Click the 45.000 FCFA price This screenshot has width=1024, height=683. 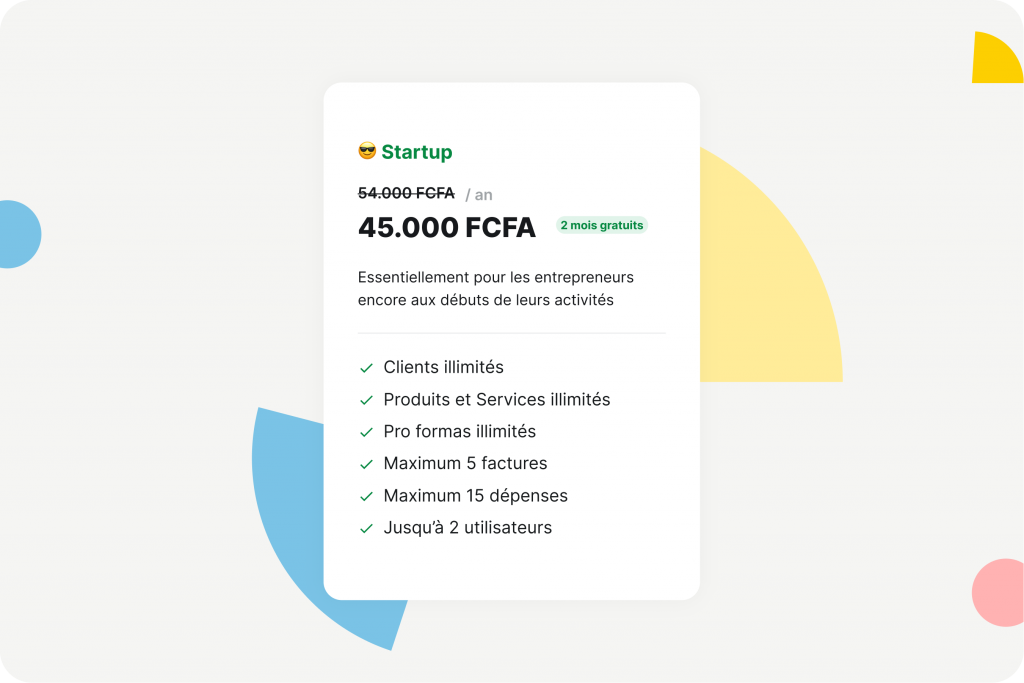point(447,228)
